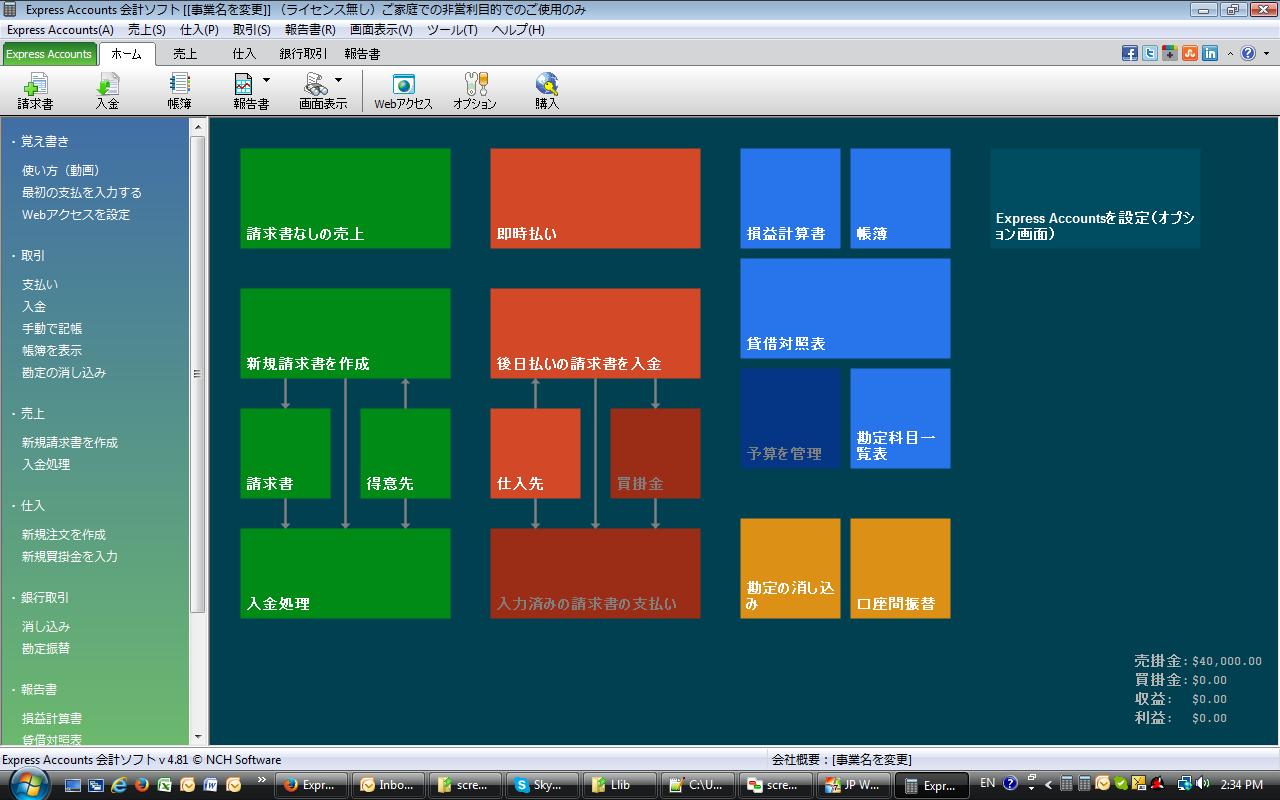Click 新規買掛金を入力 sidebar link
Screen dimensions: 1280x800
click(70, 557)
